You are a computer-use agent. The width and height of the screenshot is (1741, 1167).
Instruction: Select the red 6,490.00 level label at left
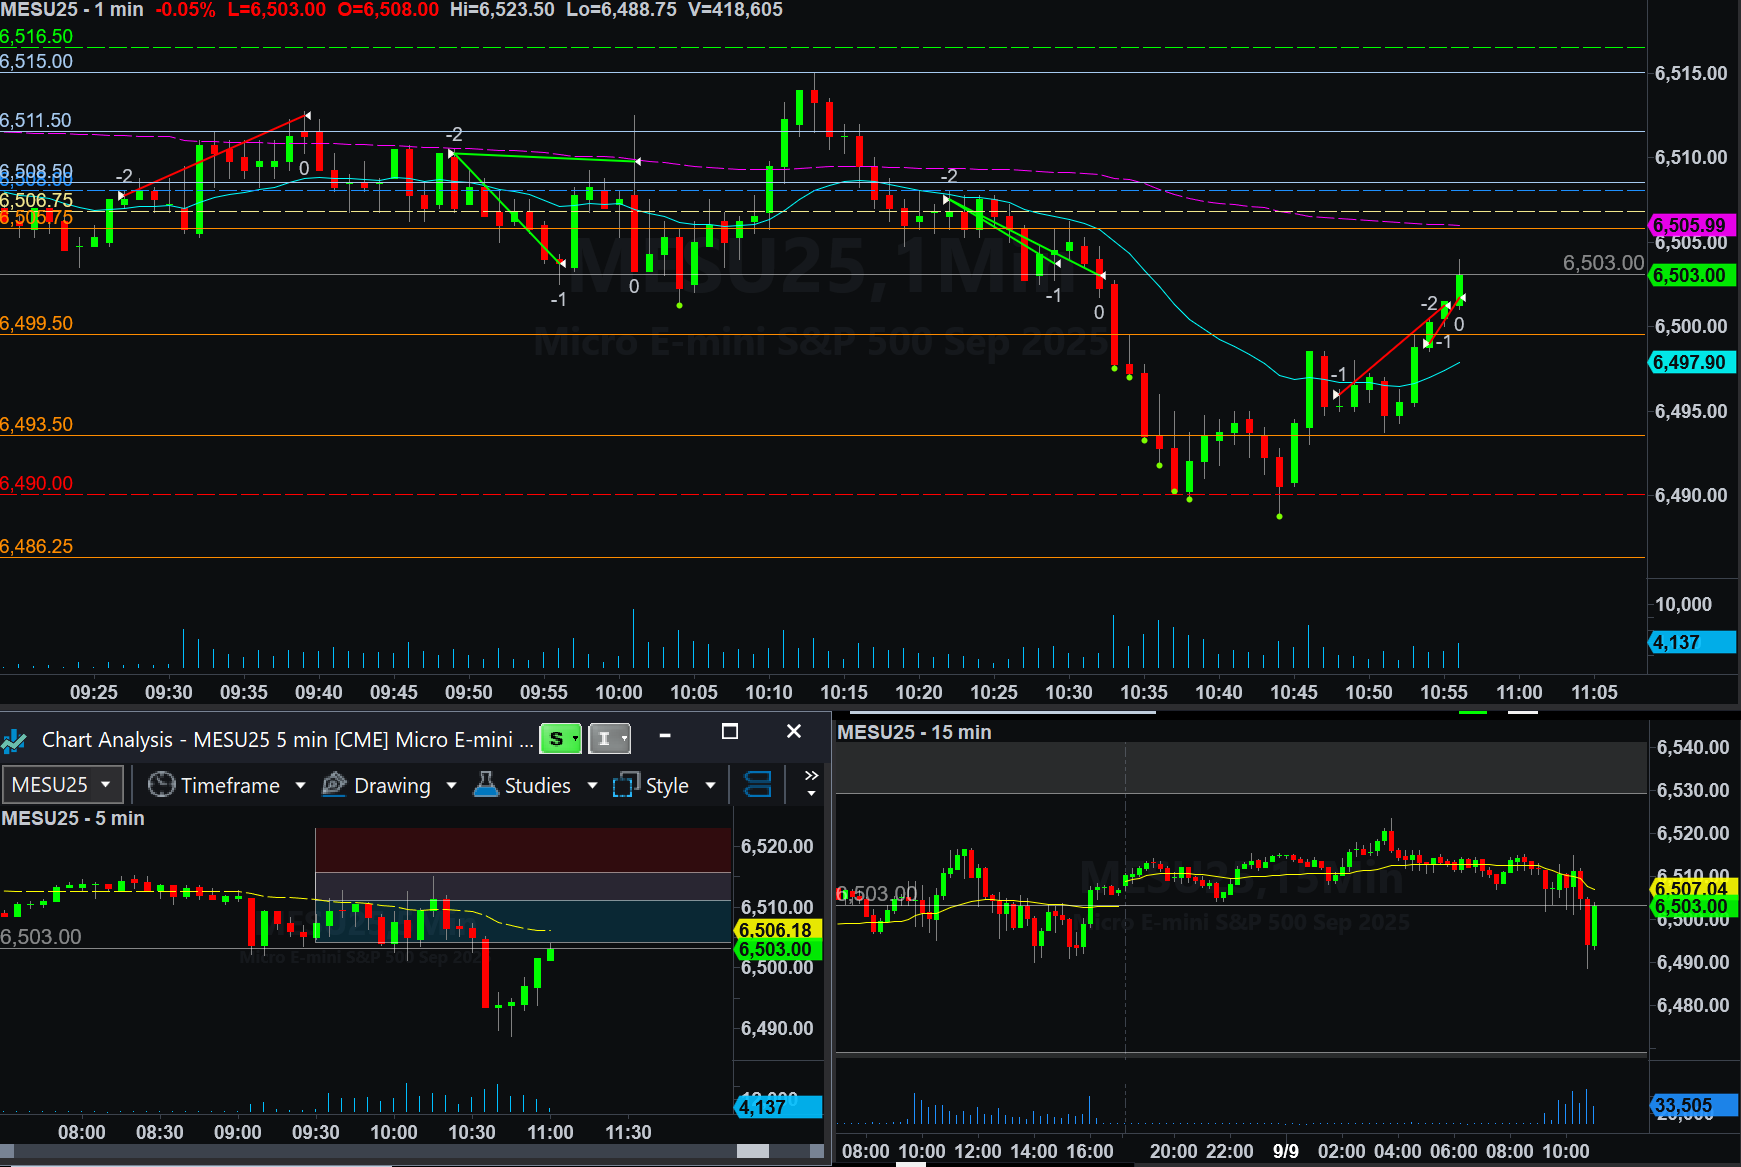tap(37, 483)
